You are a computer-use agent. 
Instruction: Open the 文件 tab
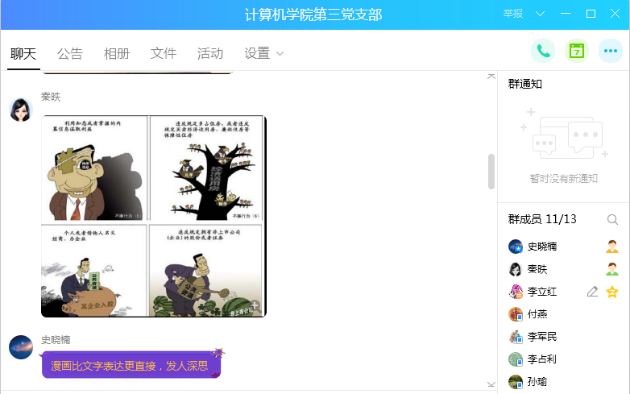click(163, 53)
